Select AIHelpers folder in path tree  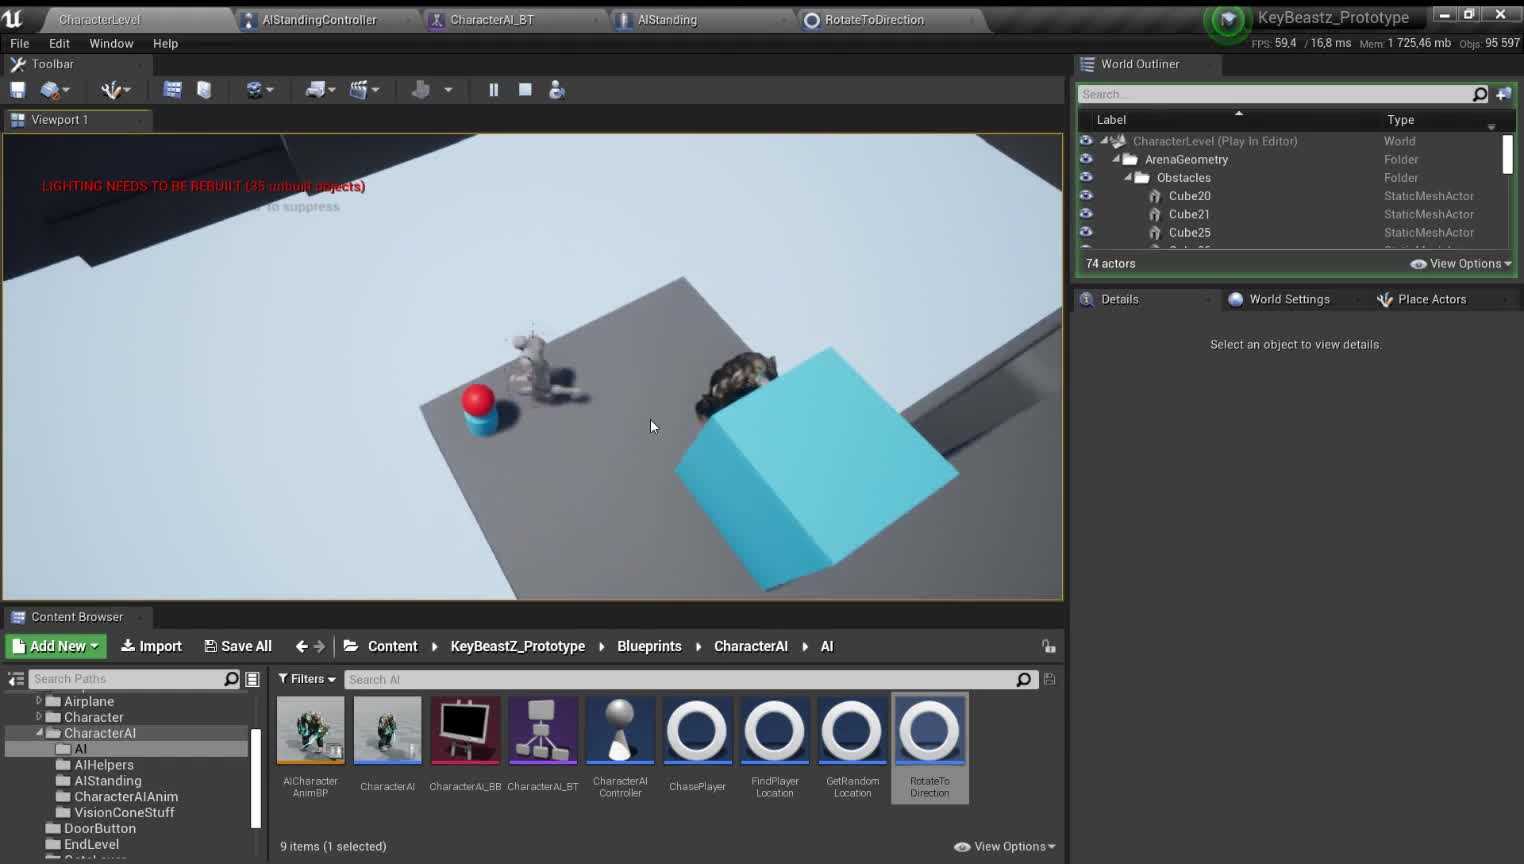coord(104,765)
